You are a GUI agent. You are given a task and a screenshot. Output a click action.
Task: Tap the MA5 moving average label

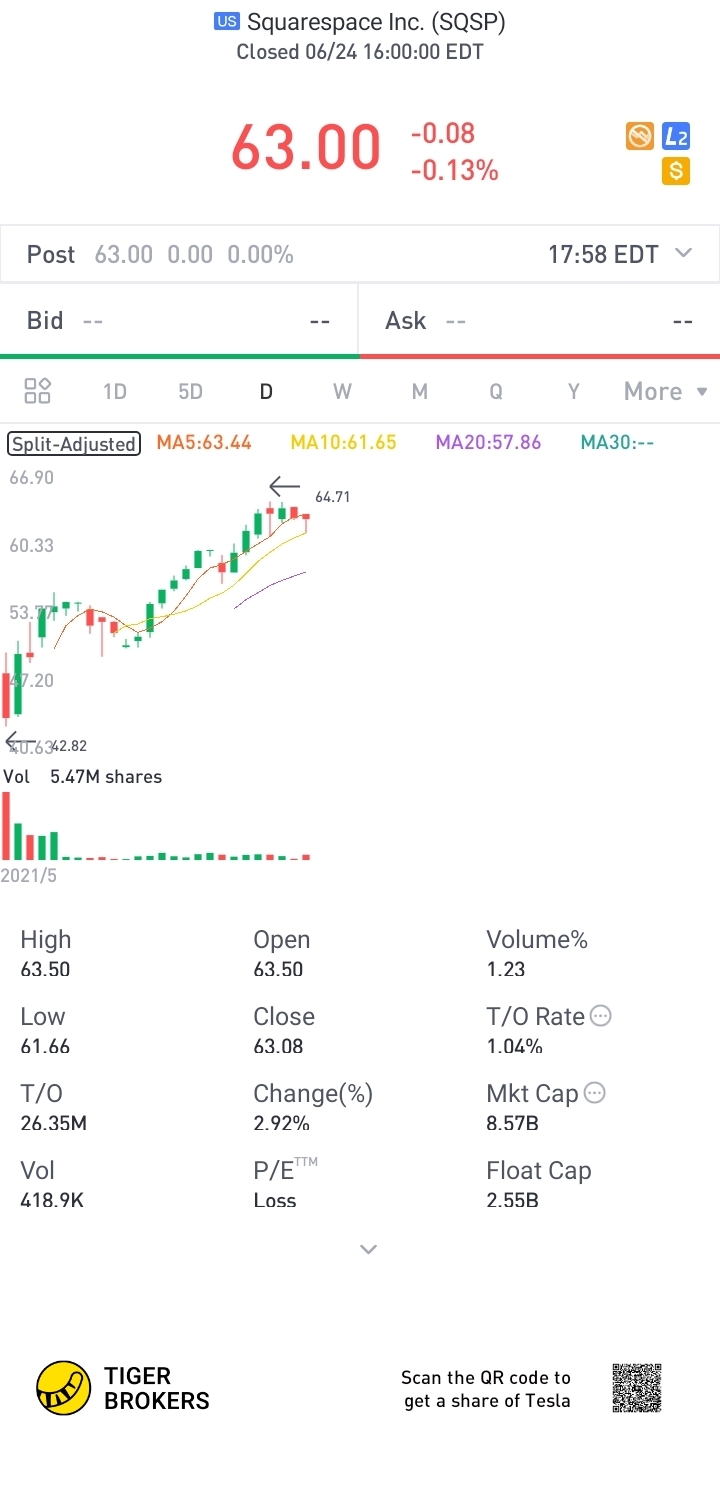pos(204,443)
